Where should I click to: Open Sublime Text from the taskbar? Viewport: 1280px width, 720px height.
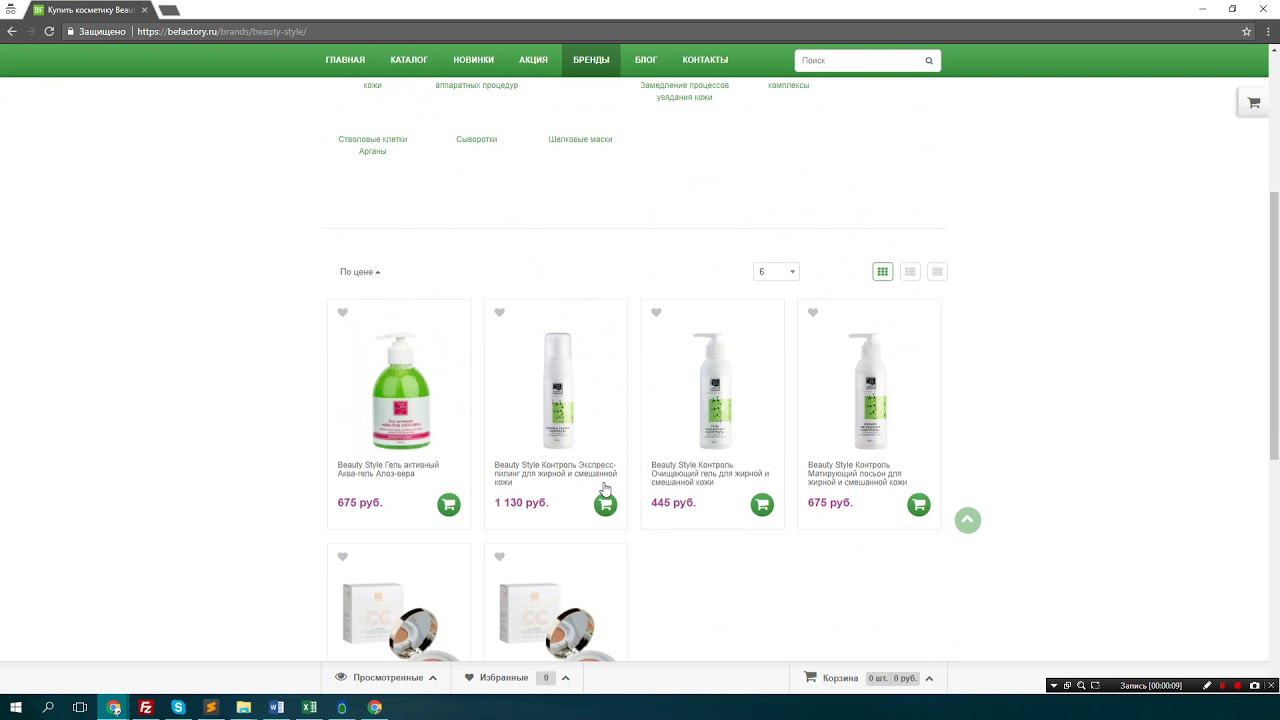point(211,707)
